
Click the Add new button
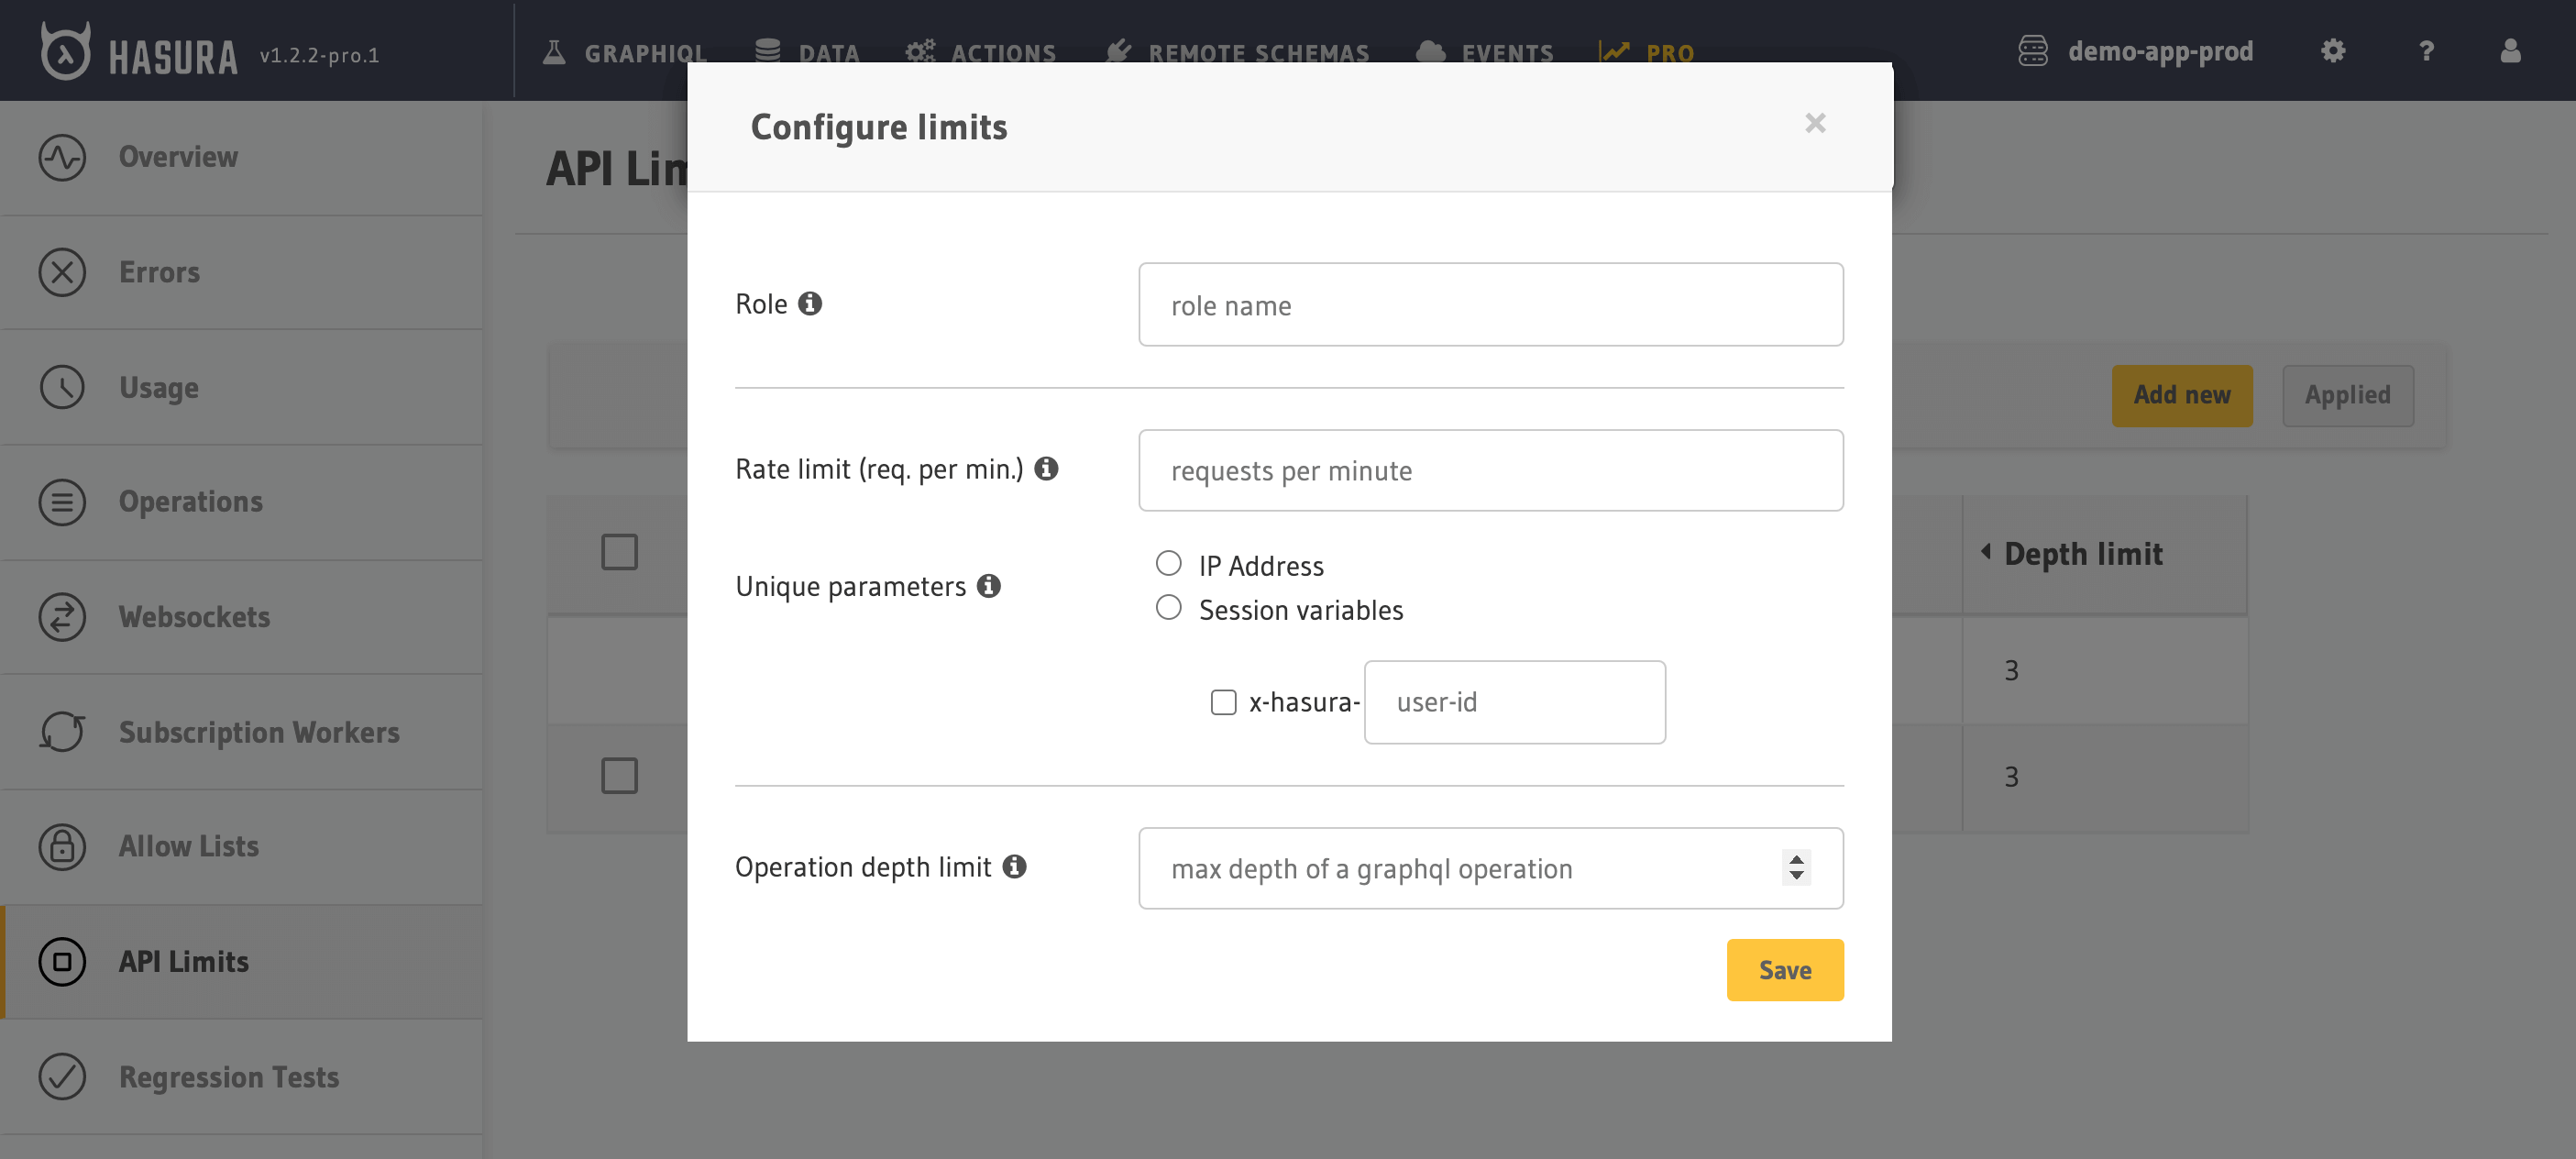[2181, 395]
